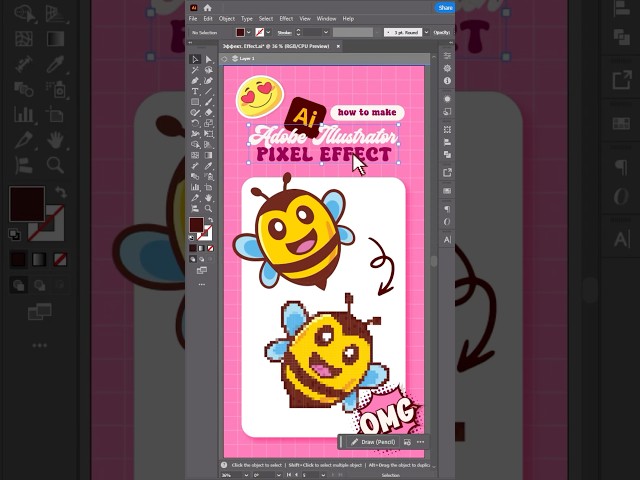This screenshot has width=640, height=480.
Task: Select the Eraser tool
Action: 209,113
